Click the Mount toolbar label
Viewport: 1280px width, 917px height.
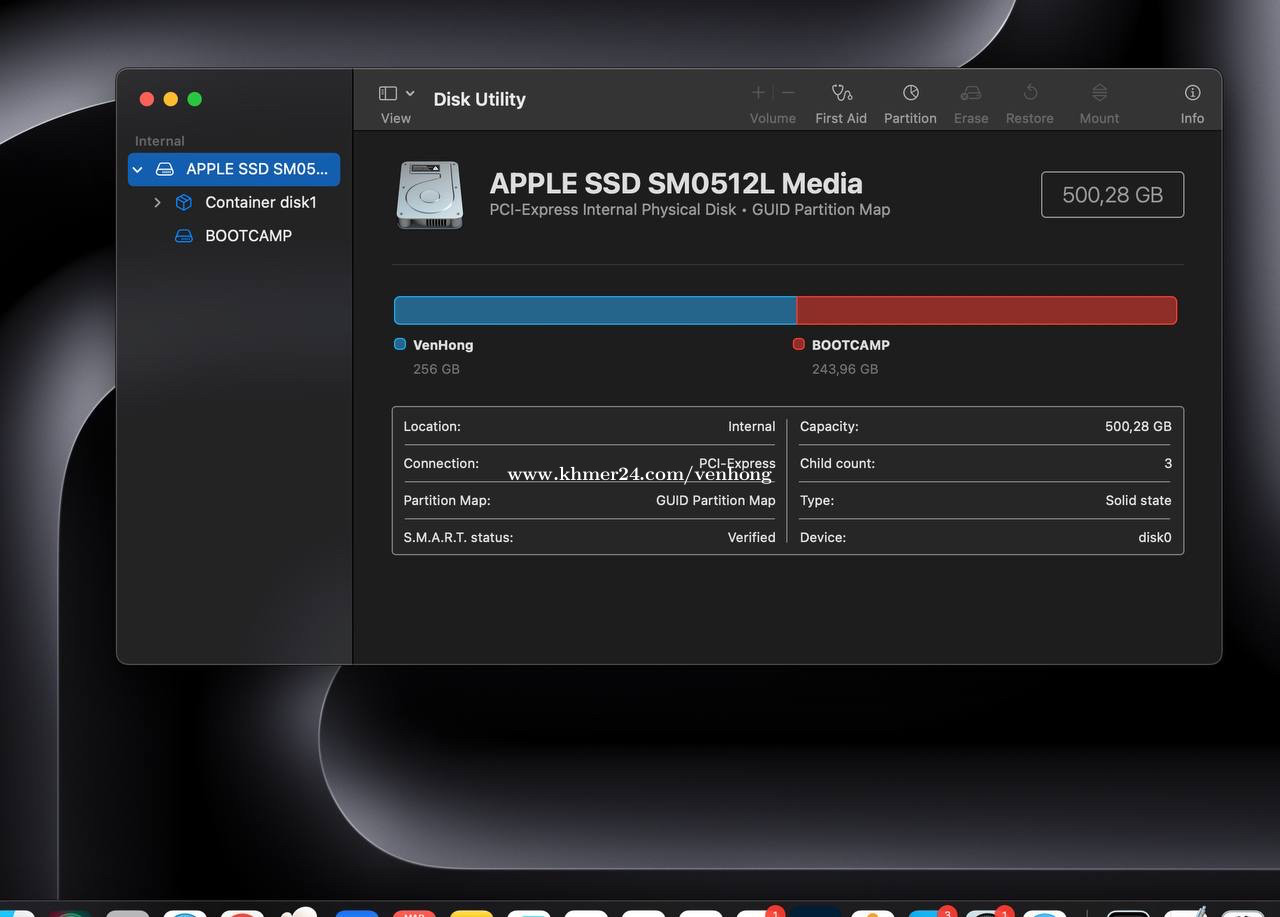coord(1099,118)
